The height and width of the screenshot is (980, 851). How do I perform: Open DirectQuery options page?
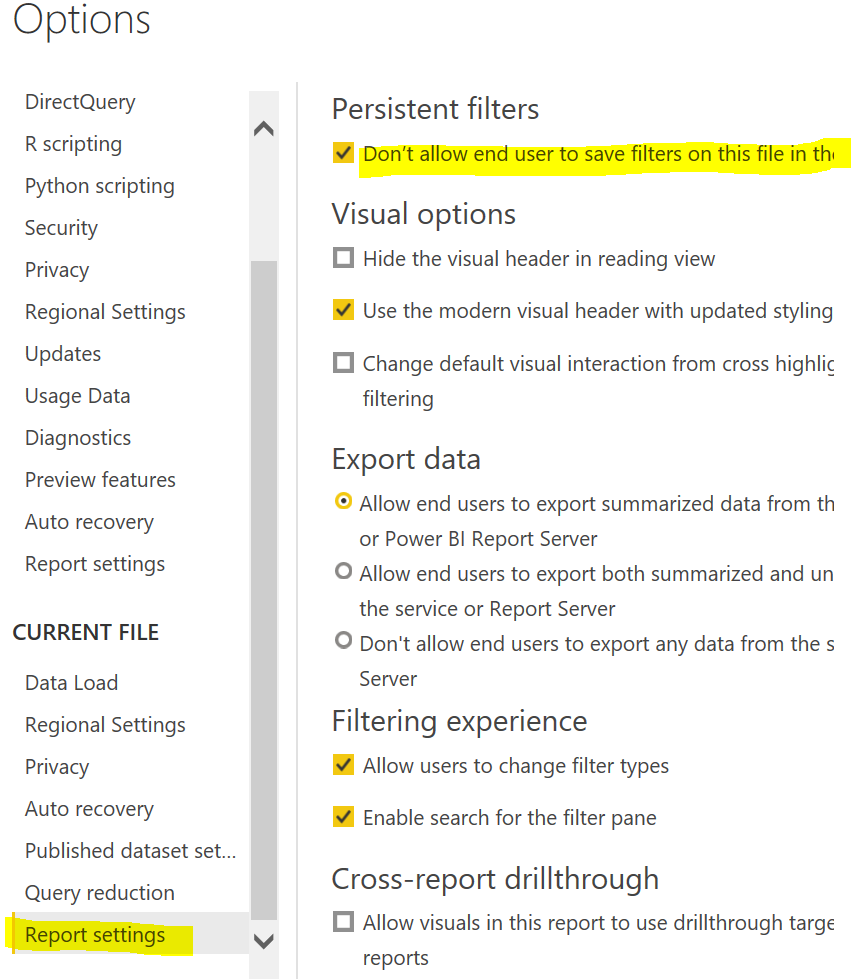tap(80, 102)
